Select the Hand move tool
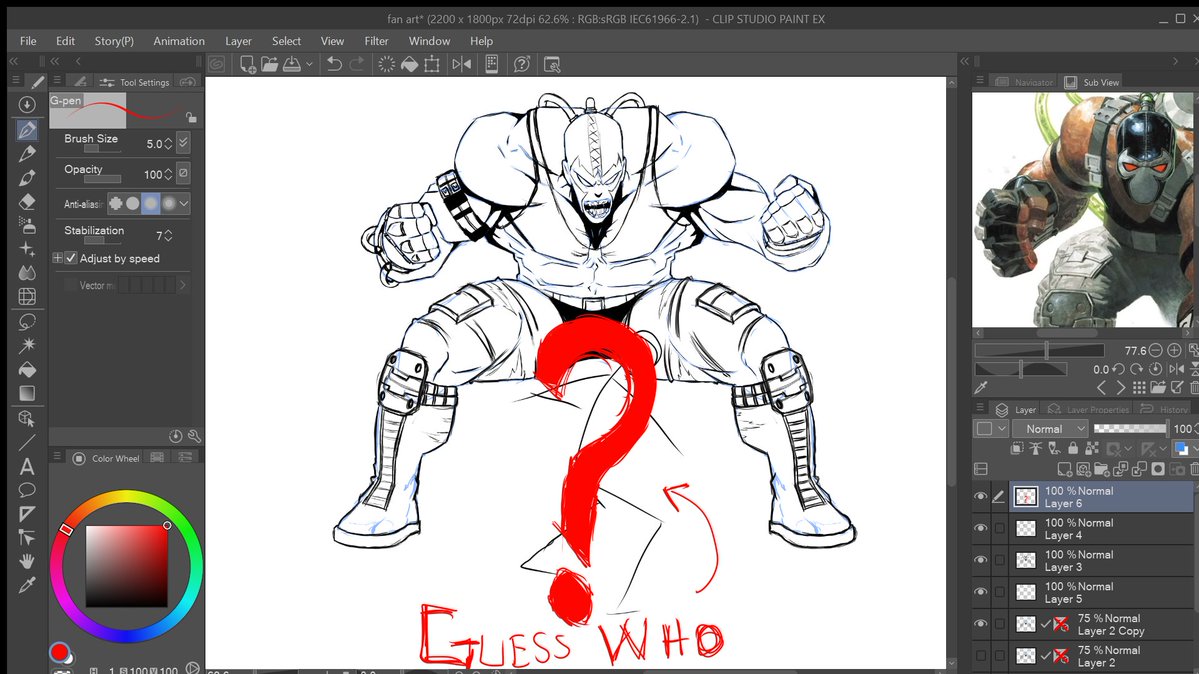1199x674 pixels. pos(27,562)
